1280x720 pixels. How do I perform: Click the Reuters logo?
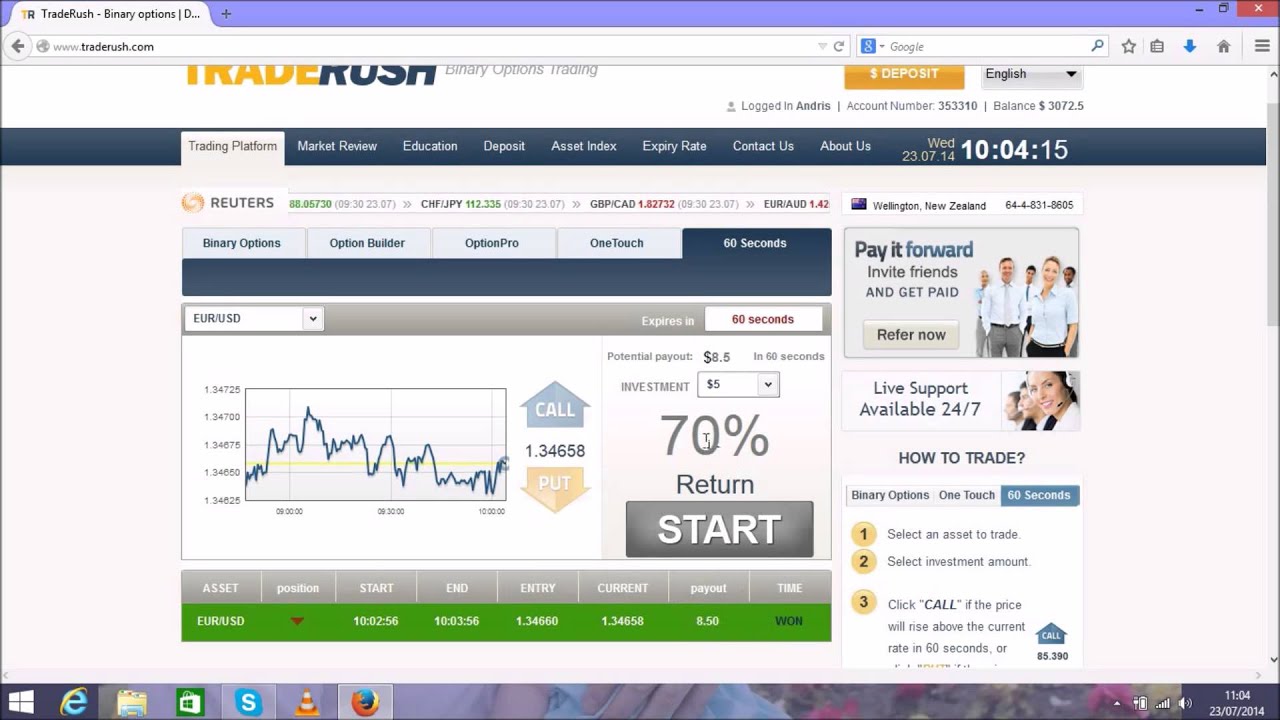pyautogui.click(x=228, y=203)
